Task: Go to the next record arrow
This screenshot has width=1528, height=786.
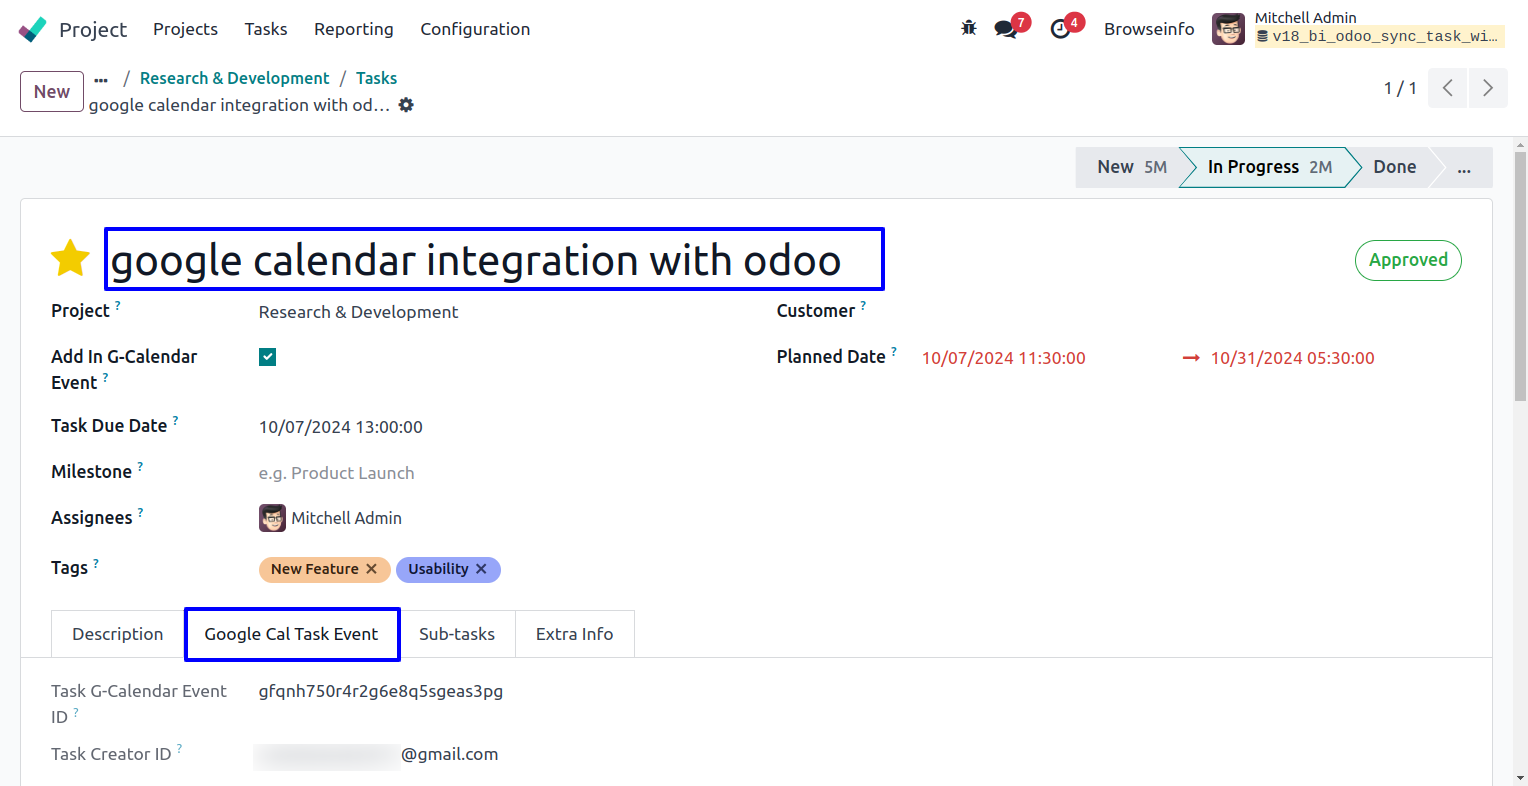Action: pos(1487,88)
